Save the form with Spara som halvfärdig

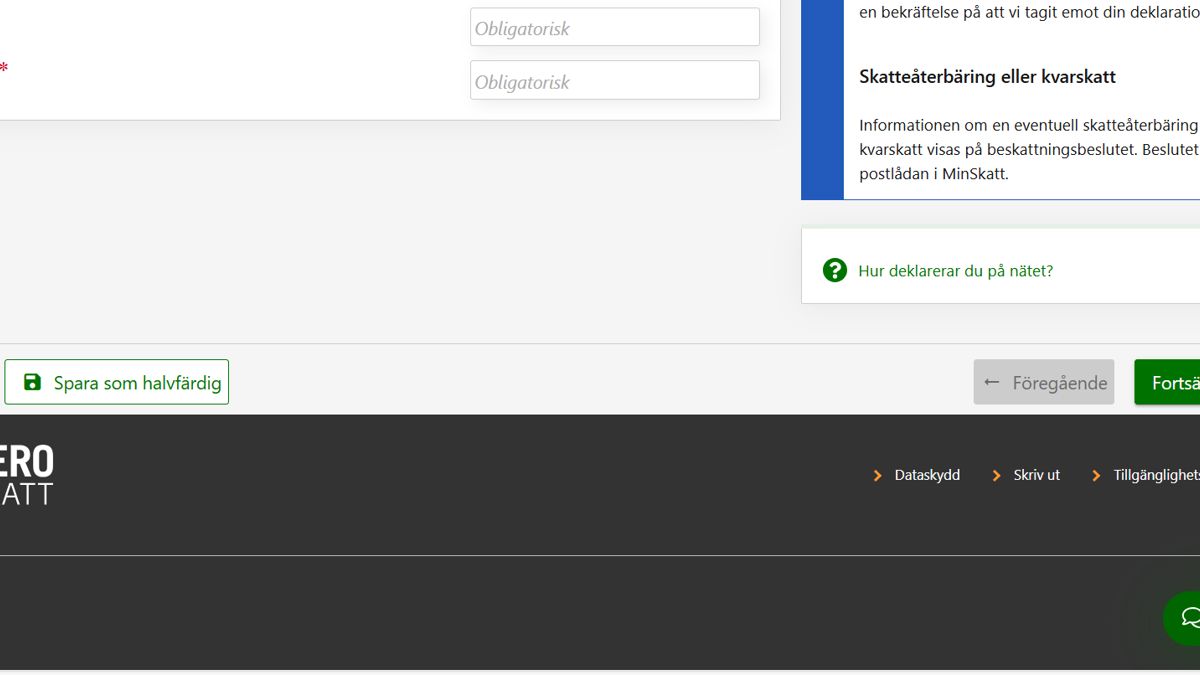click(117, 382)
